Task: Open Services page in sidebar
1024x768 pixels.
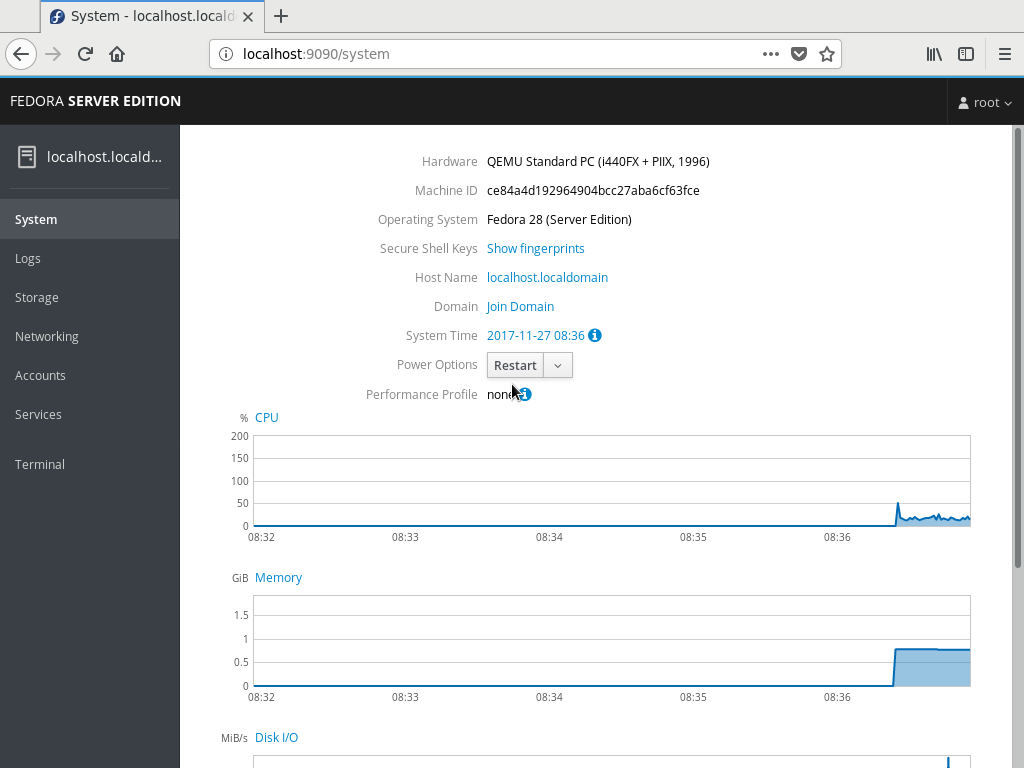Action: pyautogui.click(x=89, y=415)
